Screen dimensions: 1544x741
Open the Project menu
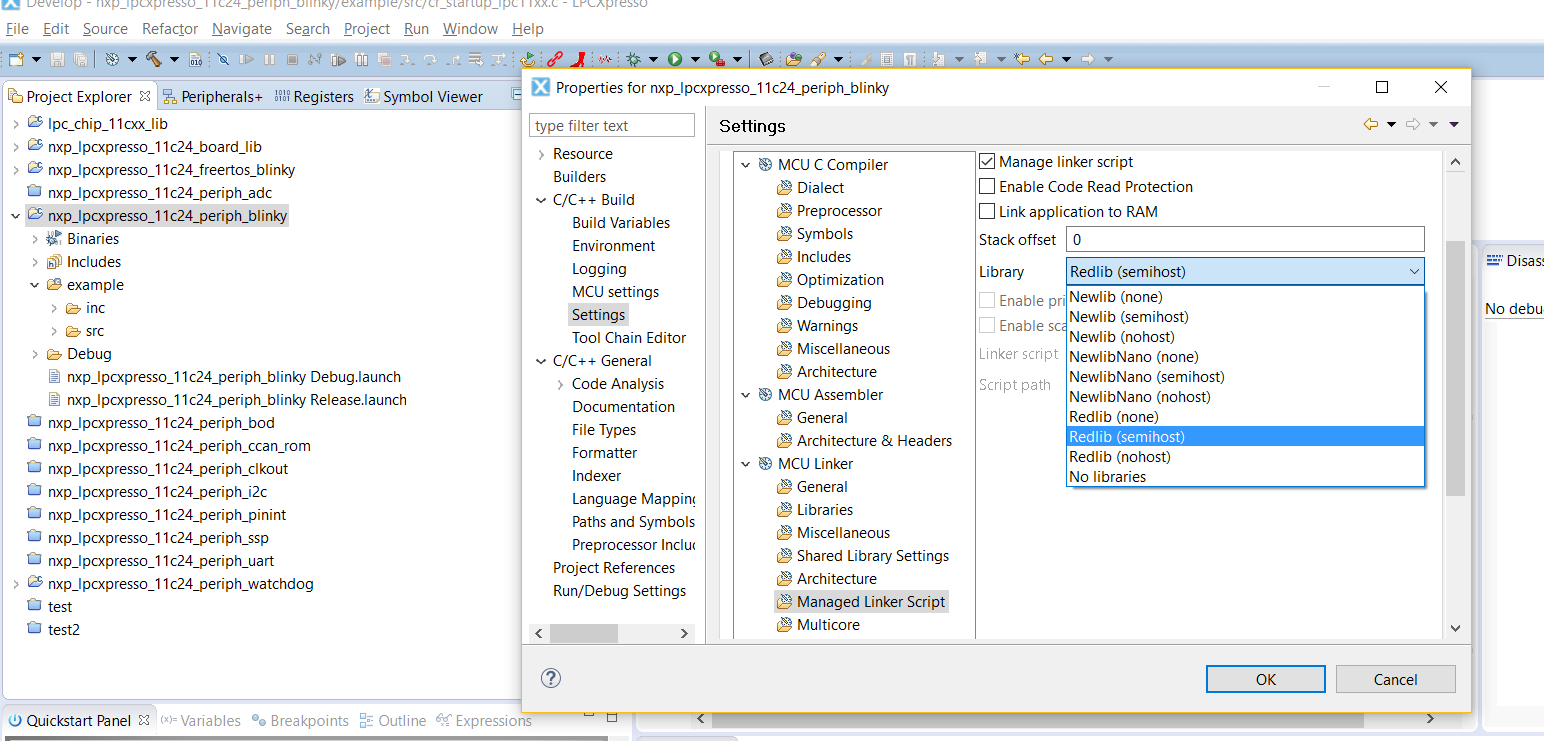tap(367, 28)
